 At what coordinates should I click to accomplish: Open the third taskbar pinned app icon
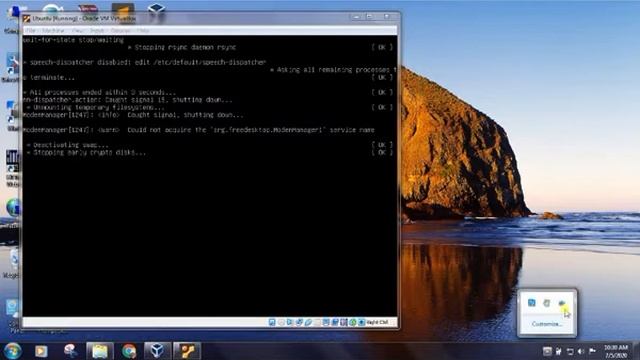(71, 351)
